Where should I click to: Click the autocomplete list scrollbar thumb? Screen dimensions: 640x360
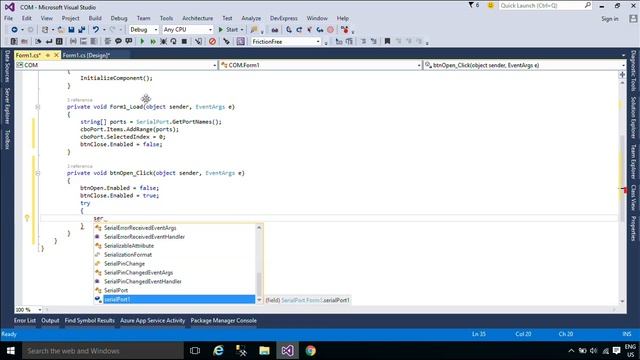pyautogui.click(x=259, y=284)
